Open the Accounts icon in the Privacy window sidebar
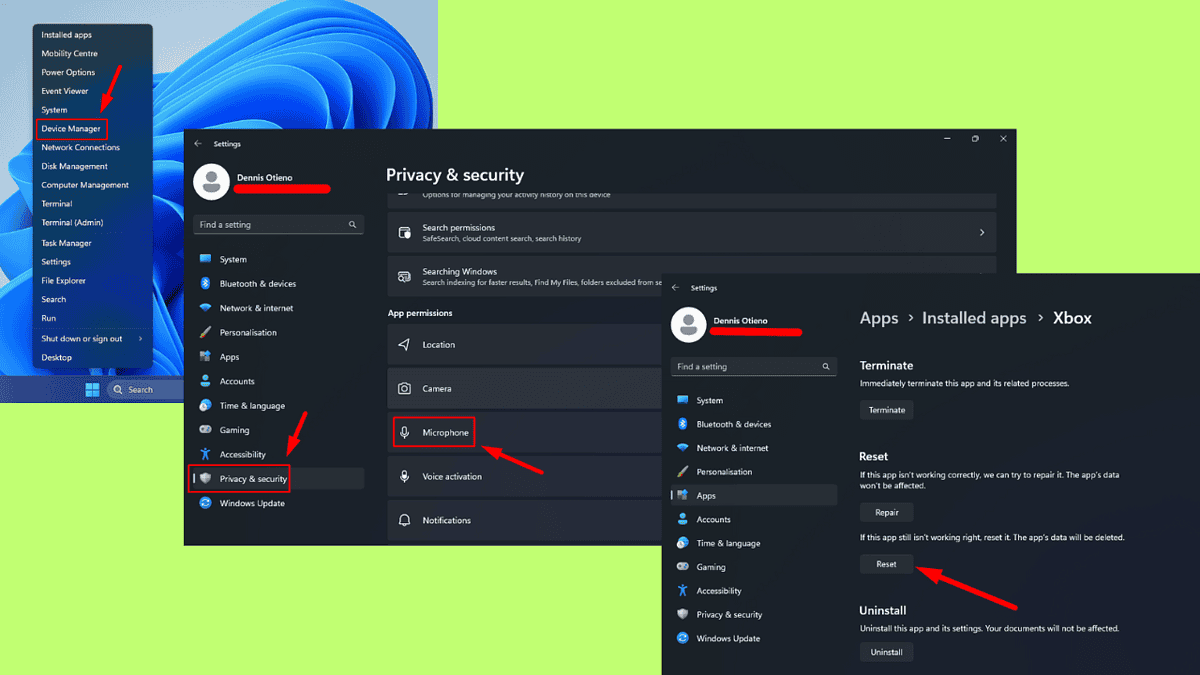Screen dimensions: 1200x675 (205, 381)
